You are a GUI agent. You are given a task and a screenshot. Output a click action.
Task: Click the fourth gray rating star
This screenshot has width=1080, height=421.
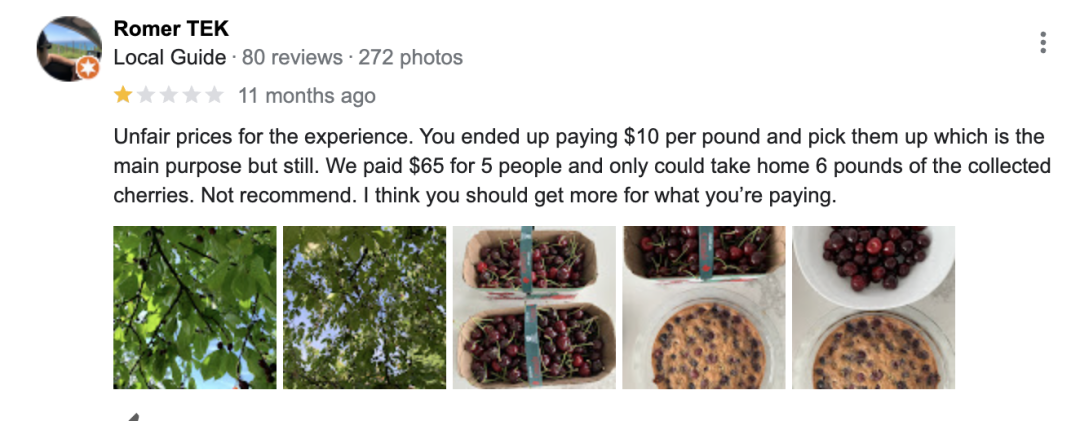tap(192, 96)
